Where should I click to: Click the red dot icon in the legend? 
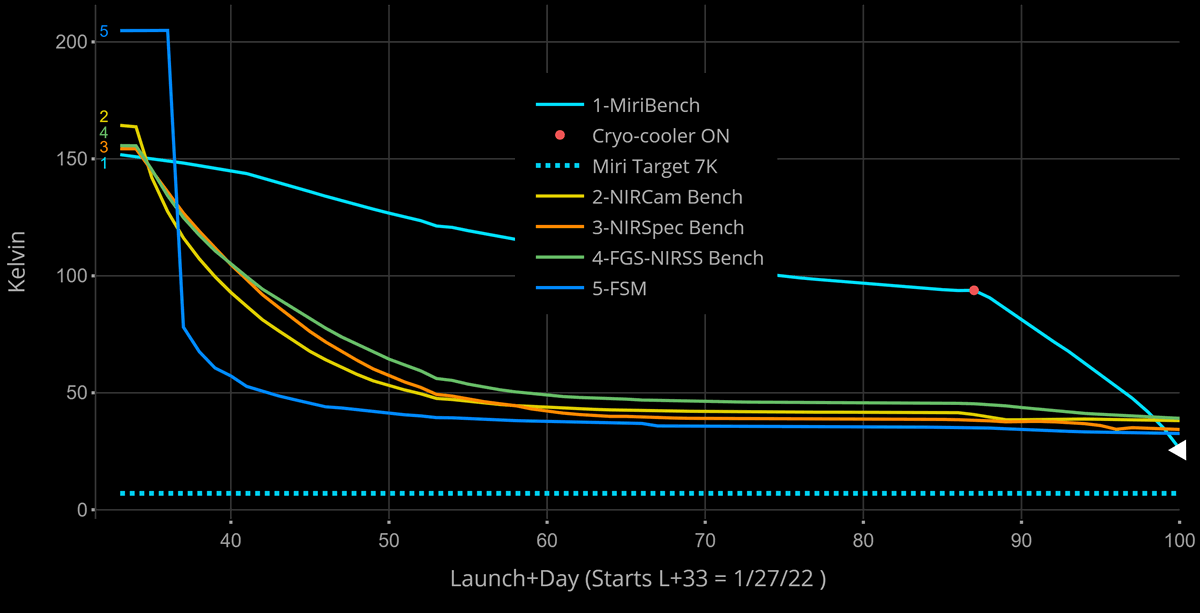pos(560,135)
